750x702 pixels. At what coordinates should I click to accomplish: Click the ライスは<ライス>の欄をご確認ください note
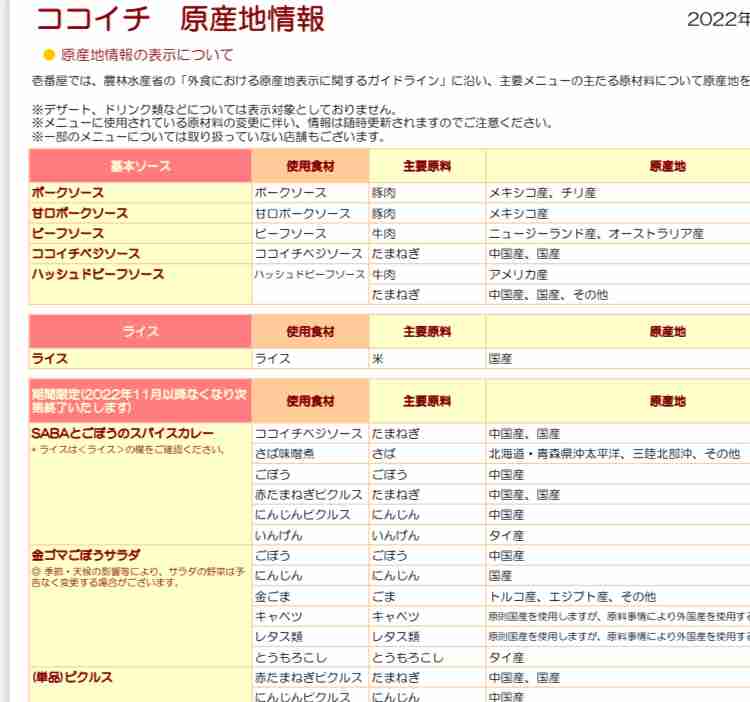tap(128, 450)
